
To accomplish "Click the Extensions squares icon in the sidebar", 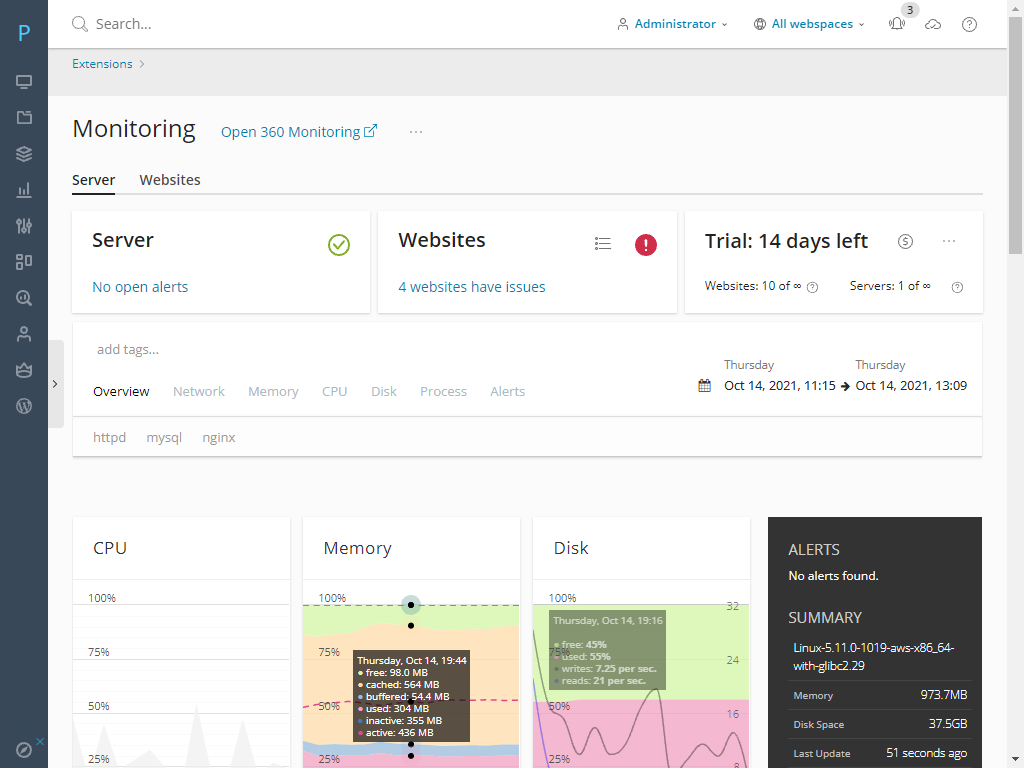I will (24, 261).
